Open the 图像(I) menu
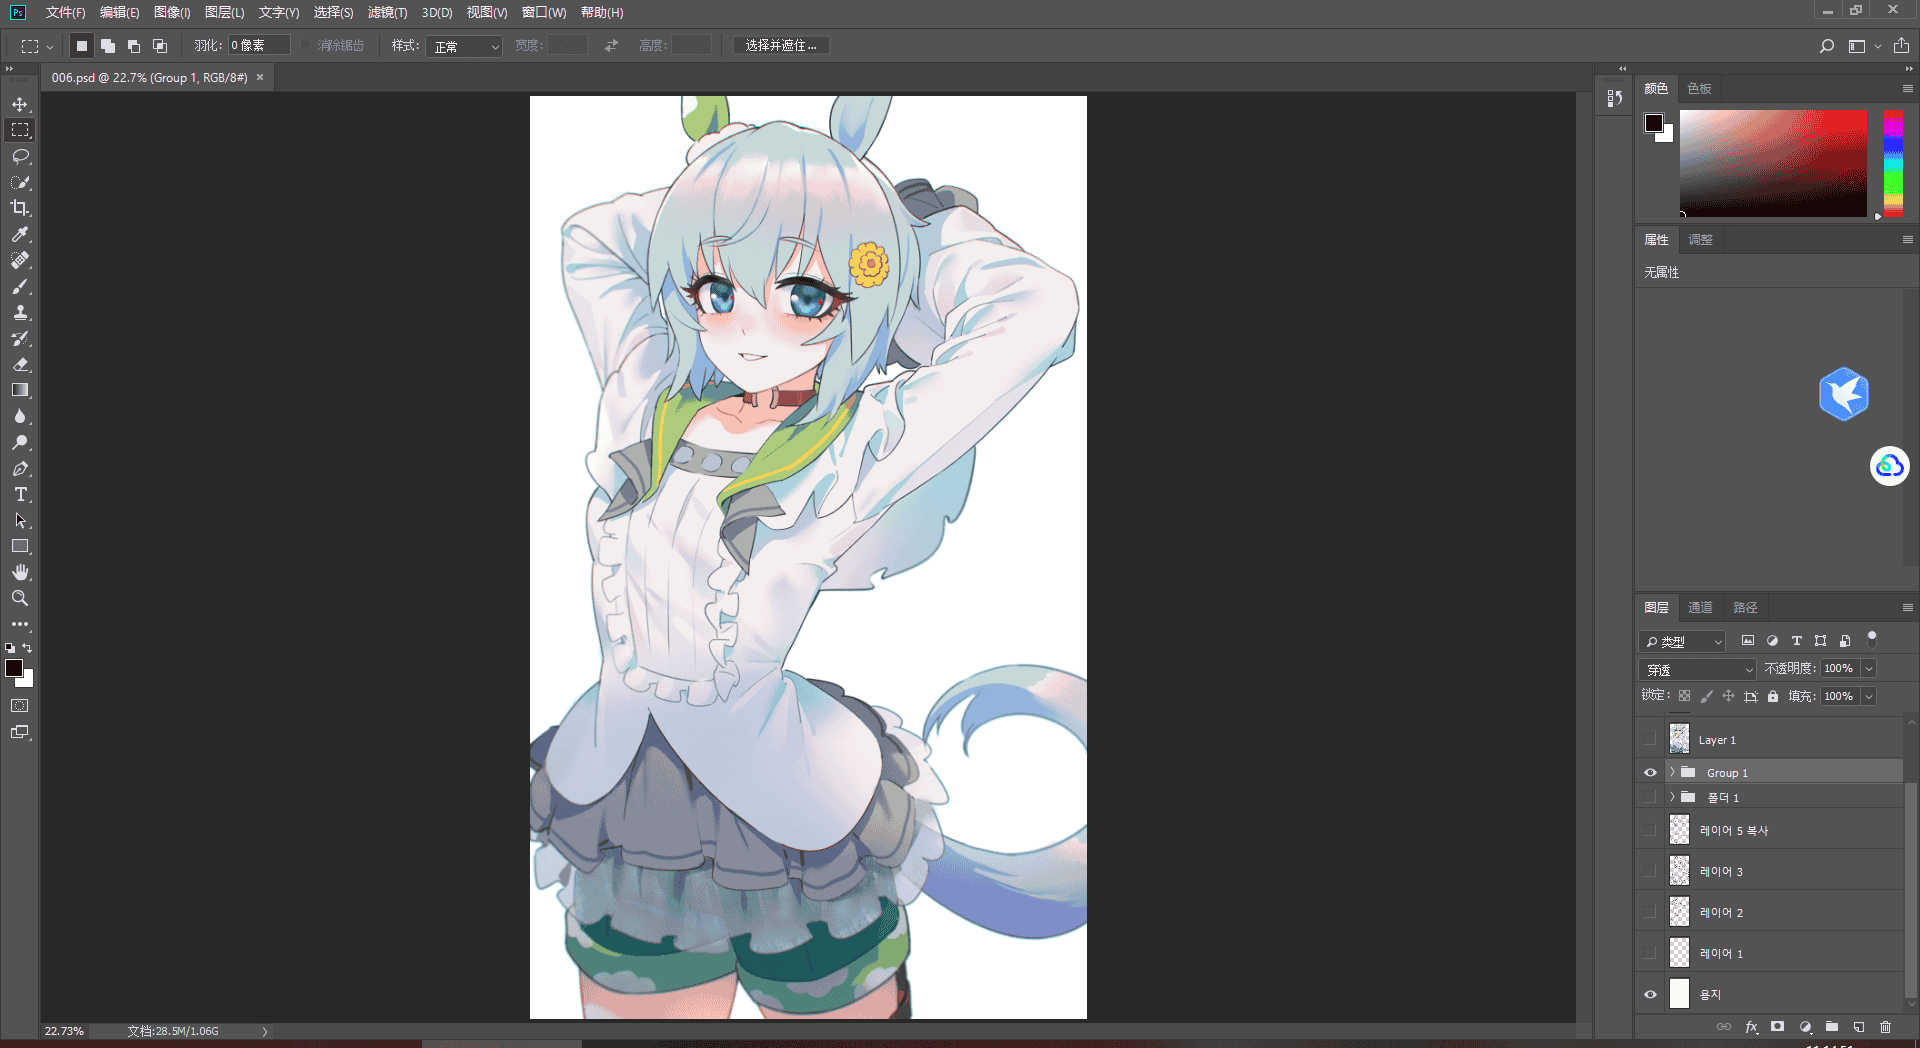 tap(172, 12)
